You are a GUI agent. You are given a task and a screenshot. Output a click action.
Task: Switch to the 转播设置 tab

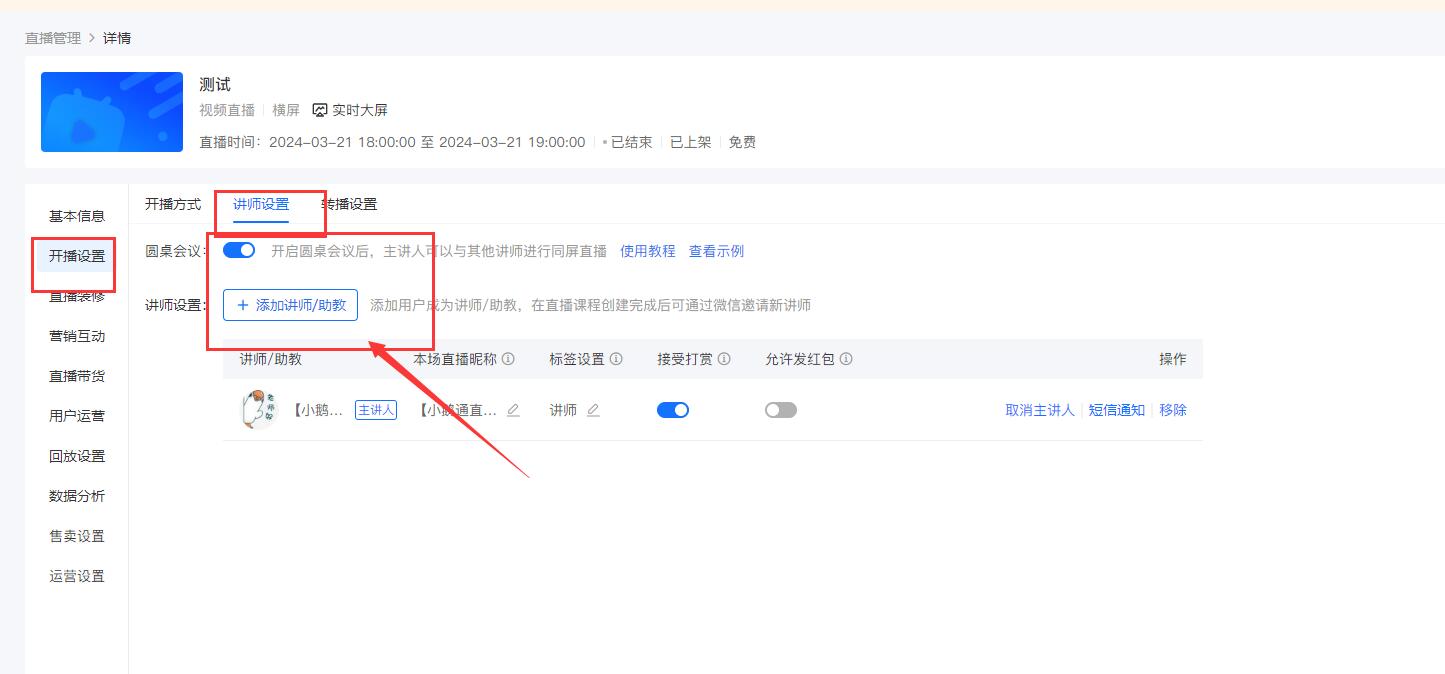(x=347, y=203)
